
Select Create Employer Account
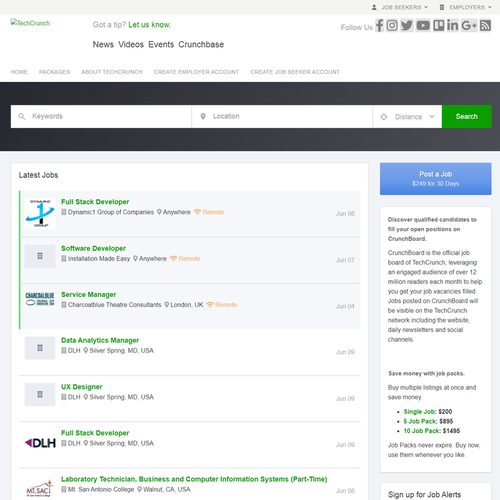click(196, 72)
